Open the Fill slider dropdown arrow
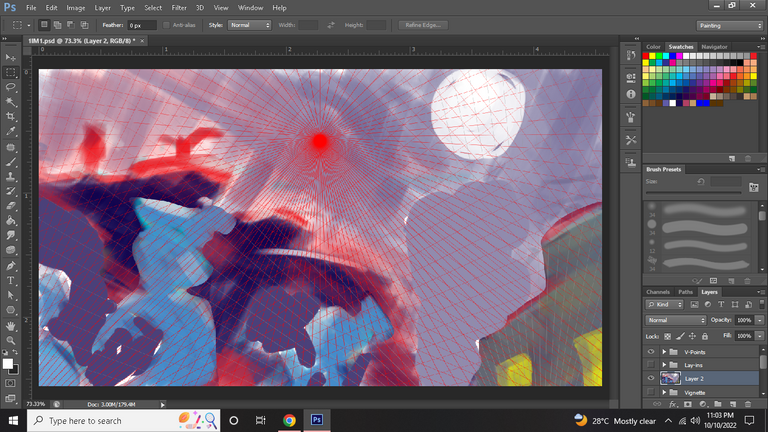768x432 pixels. pos(760,336)
